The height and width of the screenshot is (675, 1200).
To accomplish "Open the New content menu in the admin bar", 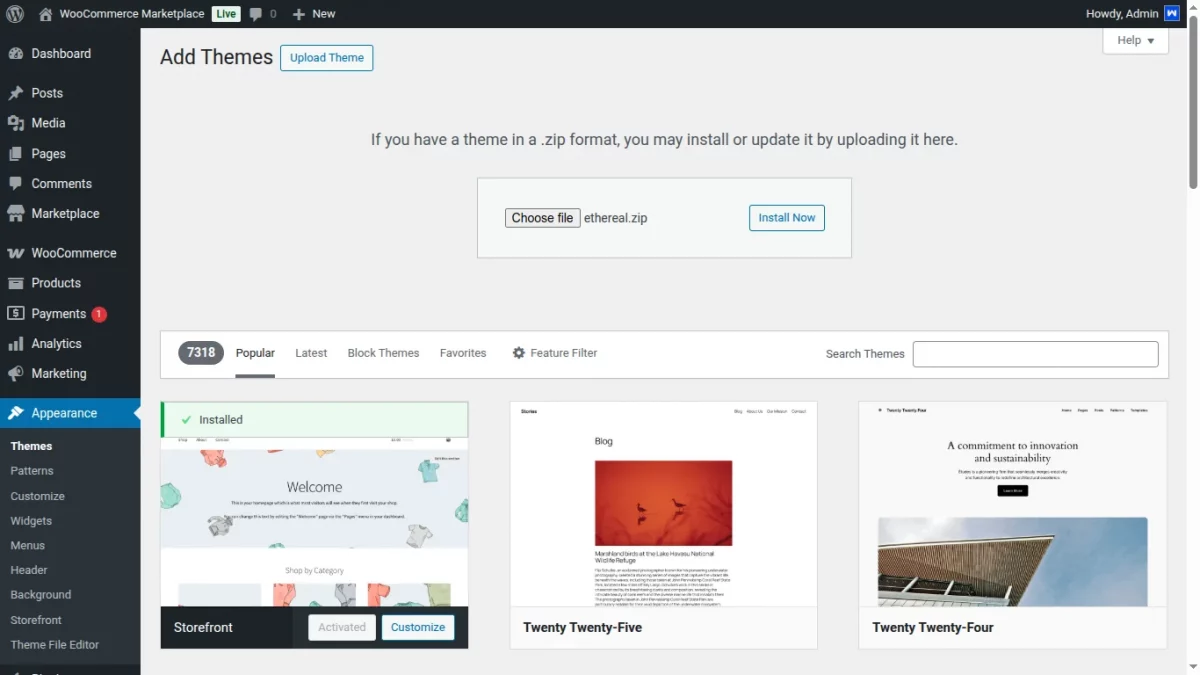I will tap(313, 14).
